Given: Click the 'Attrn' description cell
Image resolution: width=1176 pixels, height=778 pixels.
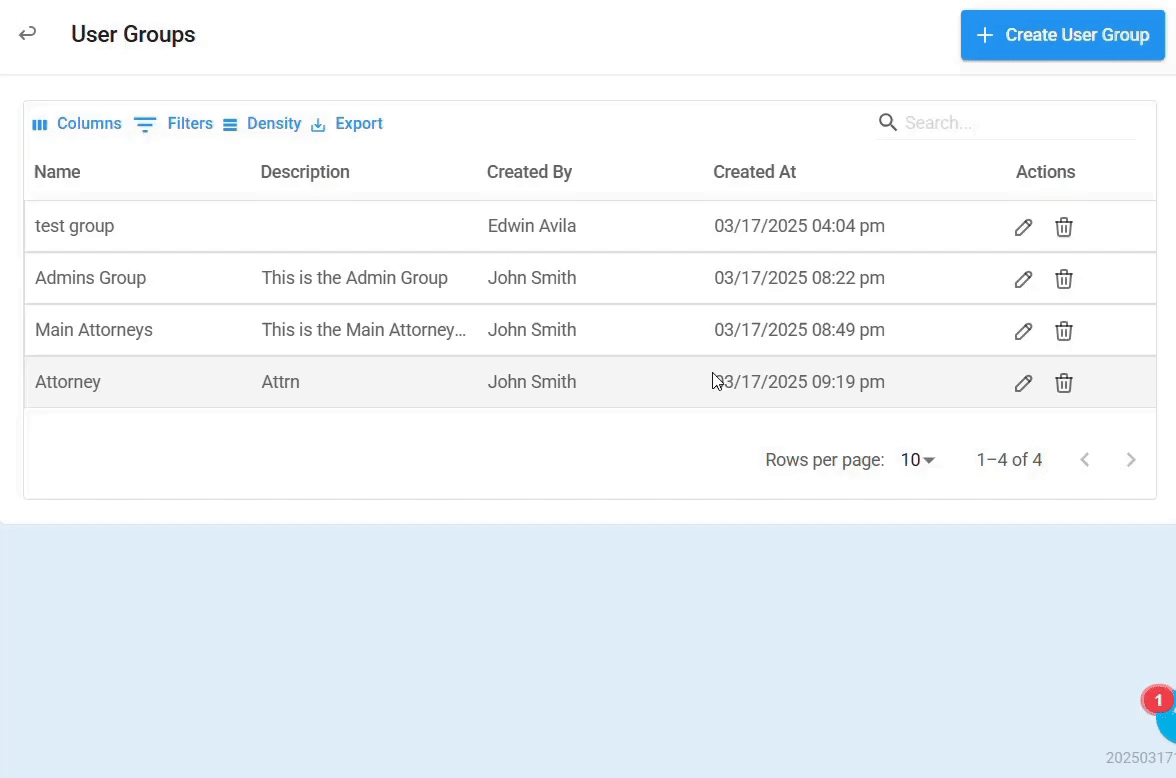Looking at the screenshot, I should 280,382.
